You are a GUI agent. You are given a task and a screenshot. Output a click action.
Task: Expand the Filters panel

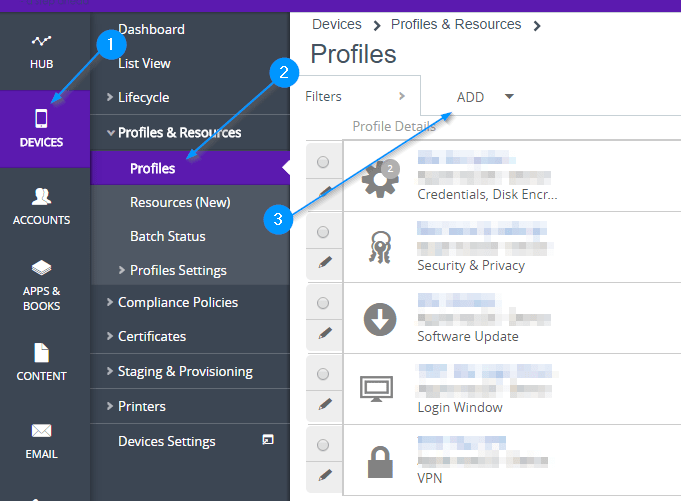[x=355, y=97]
